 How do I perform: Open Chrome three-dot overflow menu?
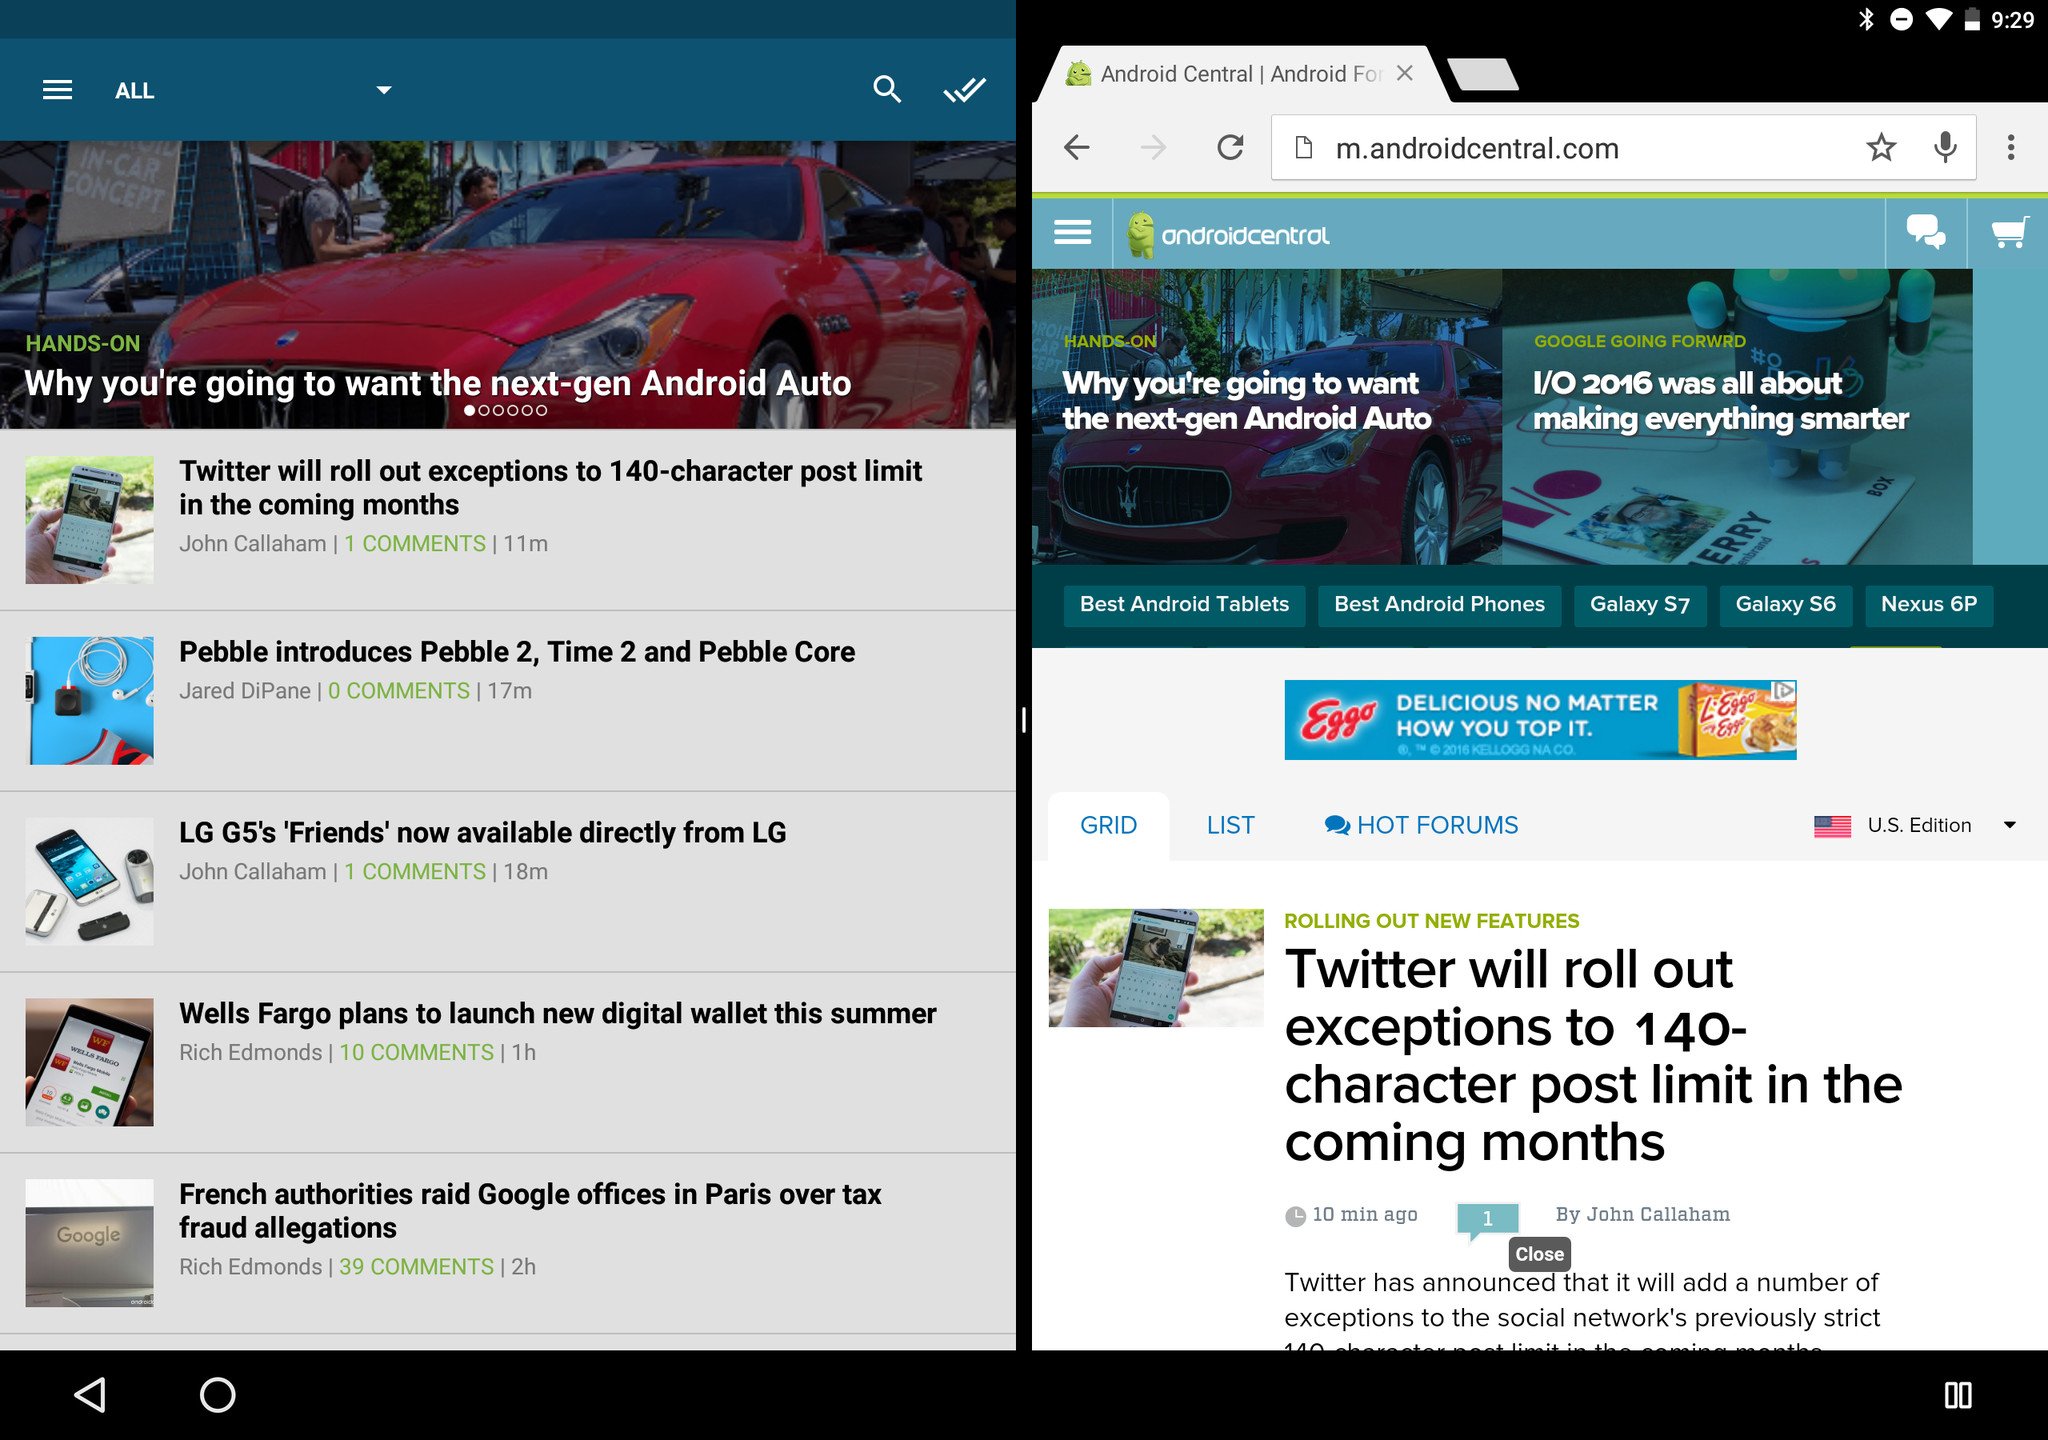pos(2011,148)
